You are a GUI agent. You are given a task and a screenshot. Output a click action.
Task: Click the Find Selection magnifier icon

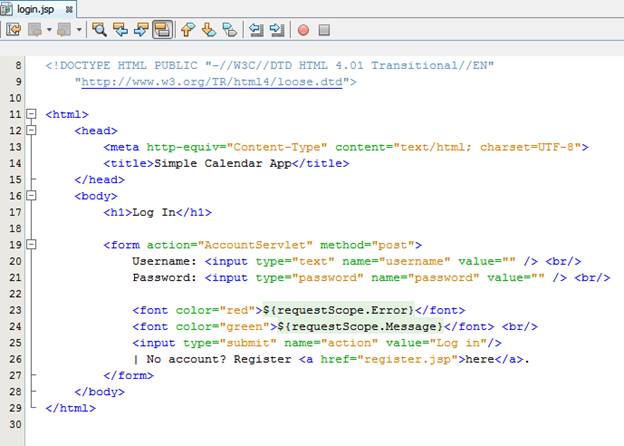[x=99, y=30]
